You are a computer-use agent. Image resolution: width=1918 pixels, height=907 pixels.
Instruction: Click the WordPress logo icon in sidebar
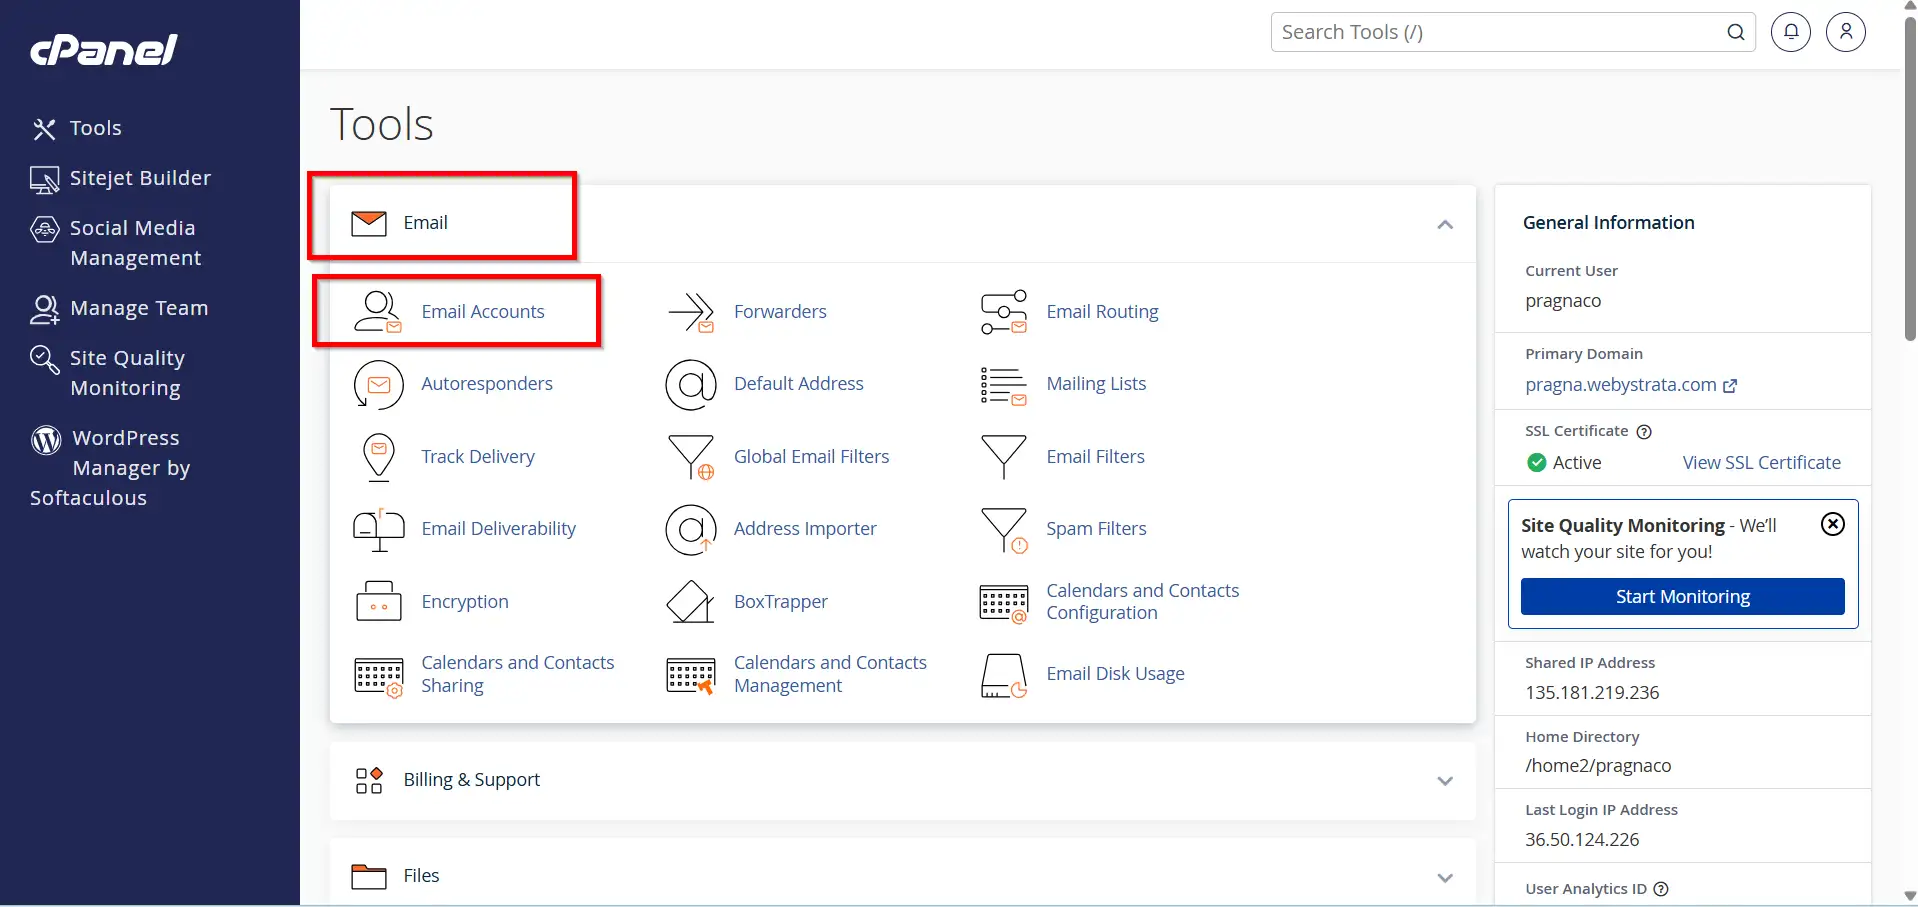[46, 440]
